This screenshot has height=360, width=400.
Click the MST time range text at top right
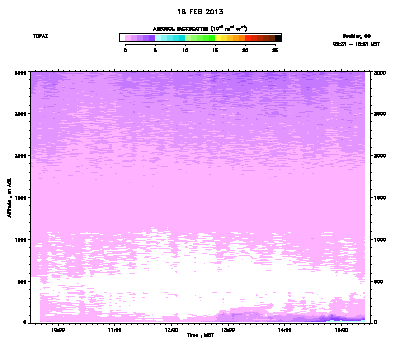[x=356, y=44]
